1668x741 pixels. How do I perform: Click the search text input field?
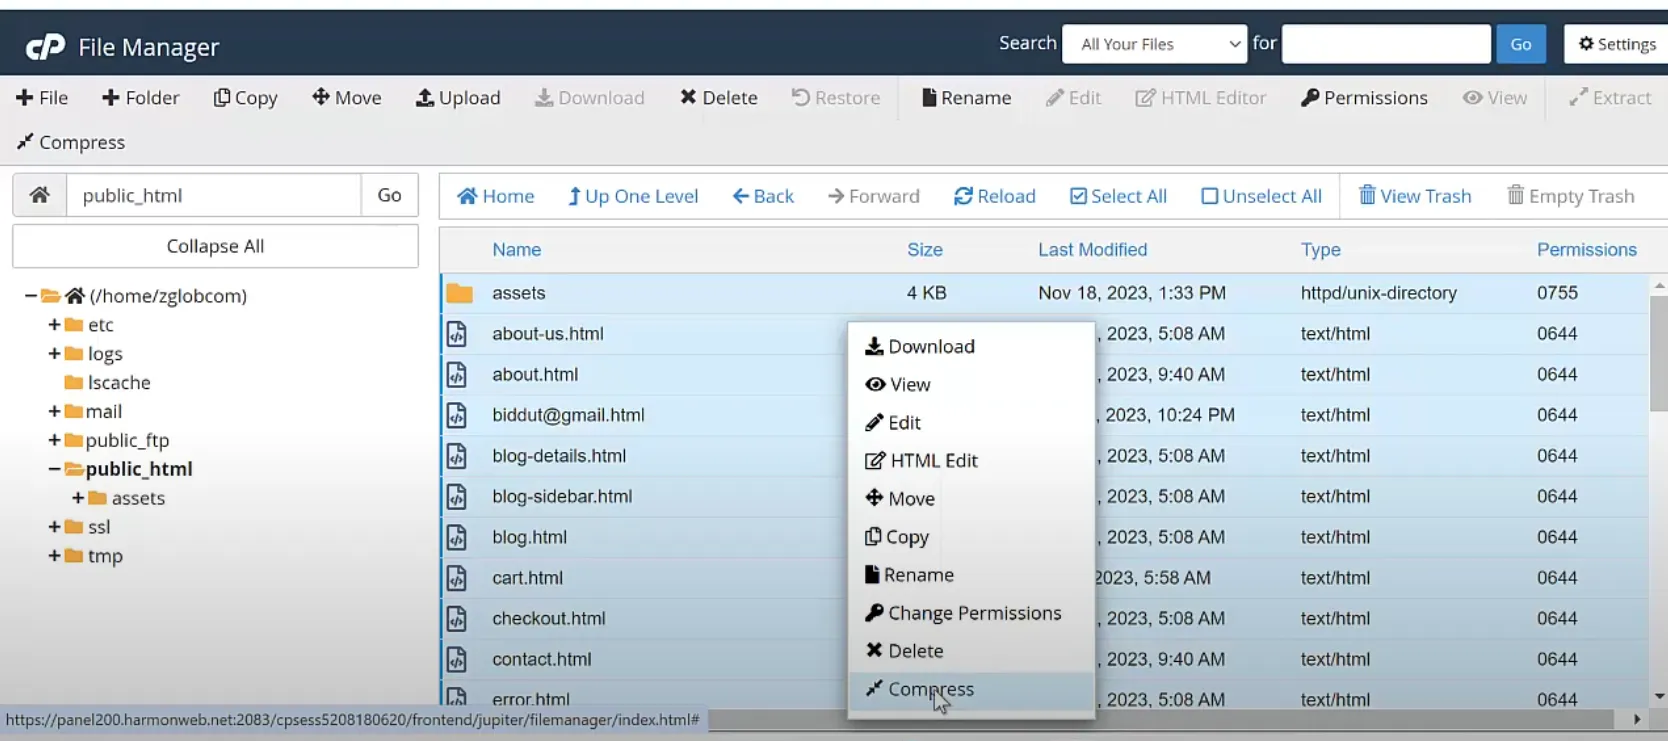[1385, 44]
